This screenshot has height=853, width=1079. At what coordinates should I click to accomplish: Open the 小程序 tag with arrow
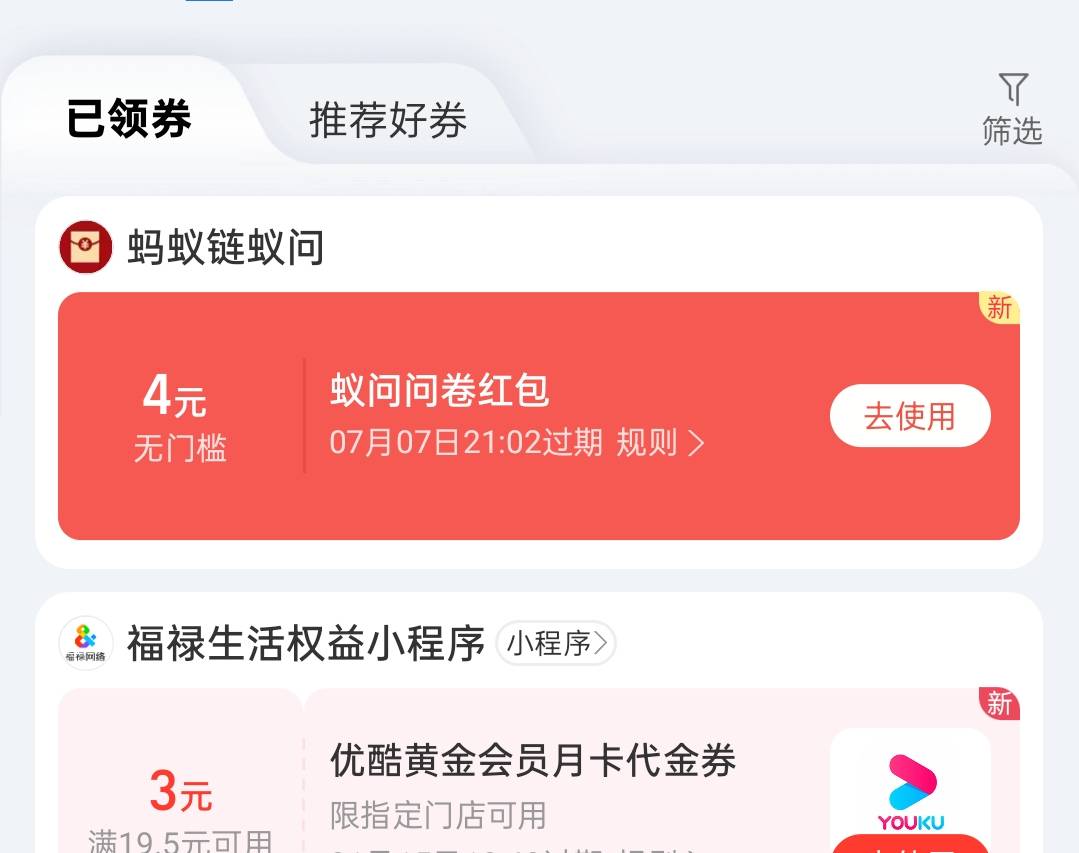(556, 644)
